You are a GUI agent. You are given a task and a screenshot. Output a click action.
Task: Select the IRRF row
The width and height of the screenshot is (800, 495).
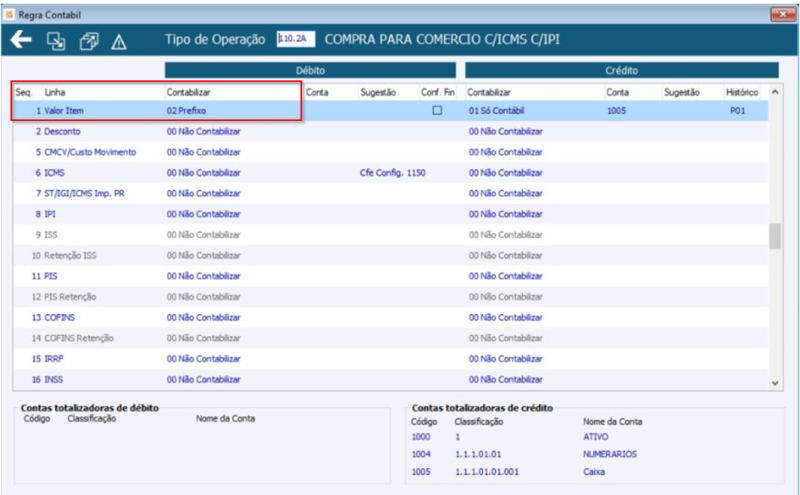coord(391,359)
